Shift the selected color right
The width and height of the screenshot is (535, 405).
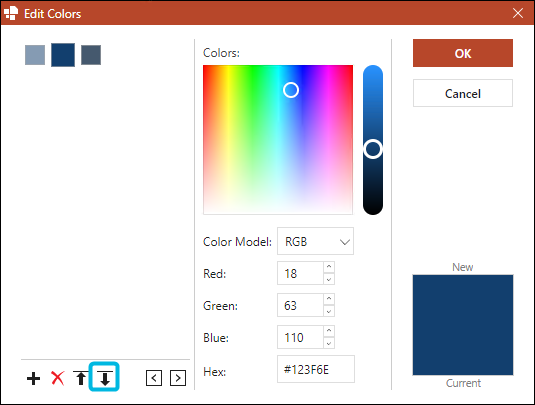coord(178,378)
